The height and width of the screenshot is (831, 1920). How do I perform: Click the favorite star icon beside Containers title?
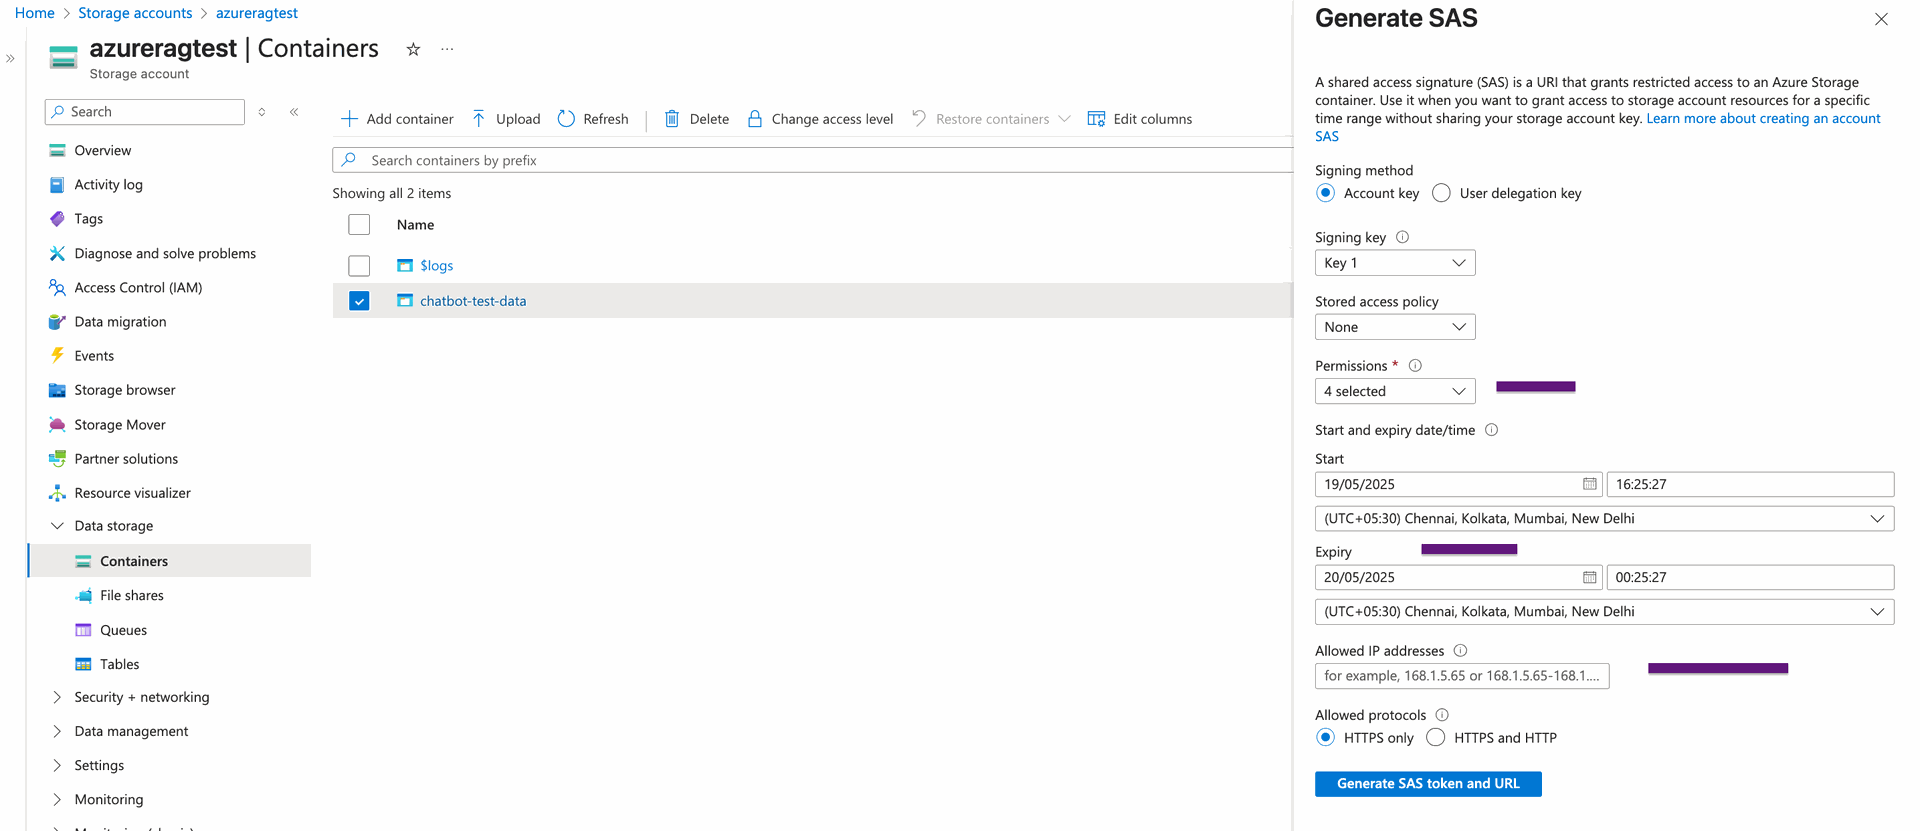[x=413, y=49]
